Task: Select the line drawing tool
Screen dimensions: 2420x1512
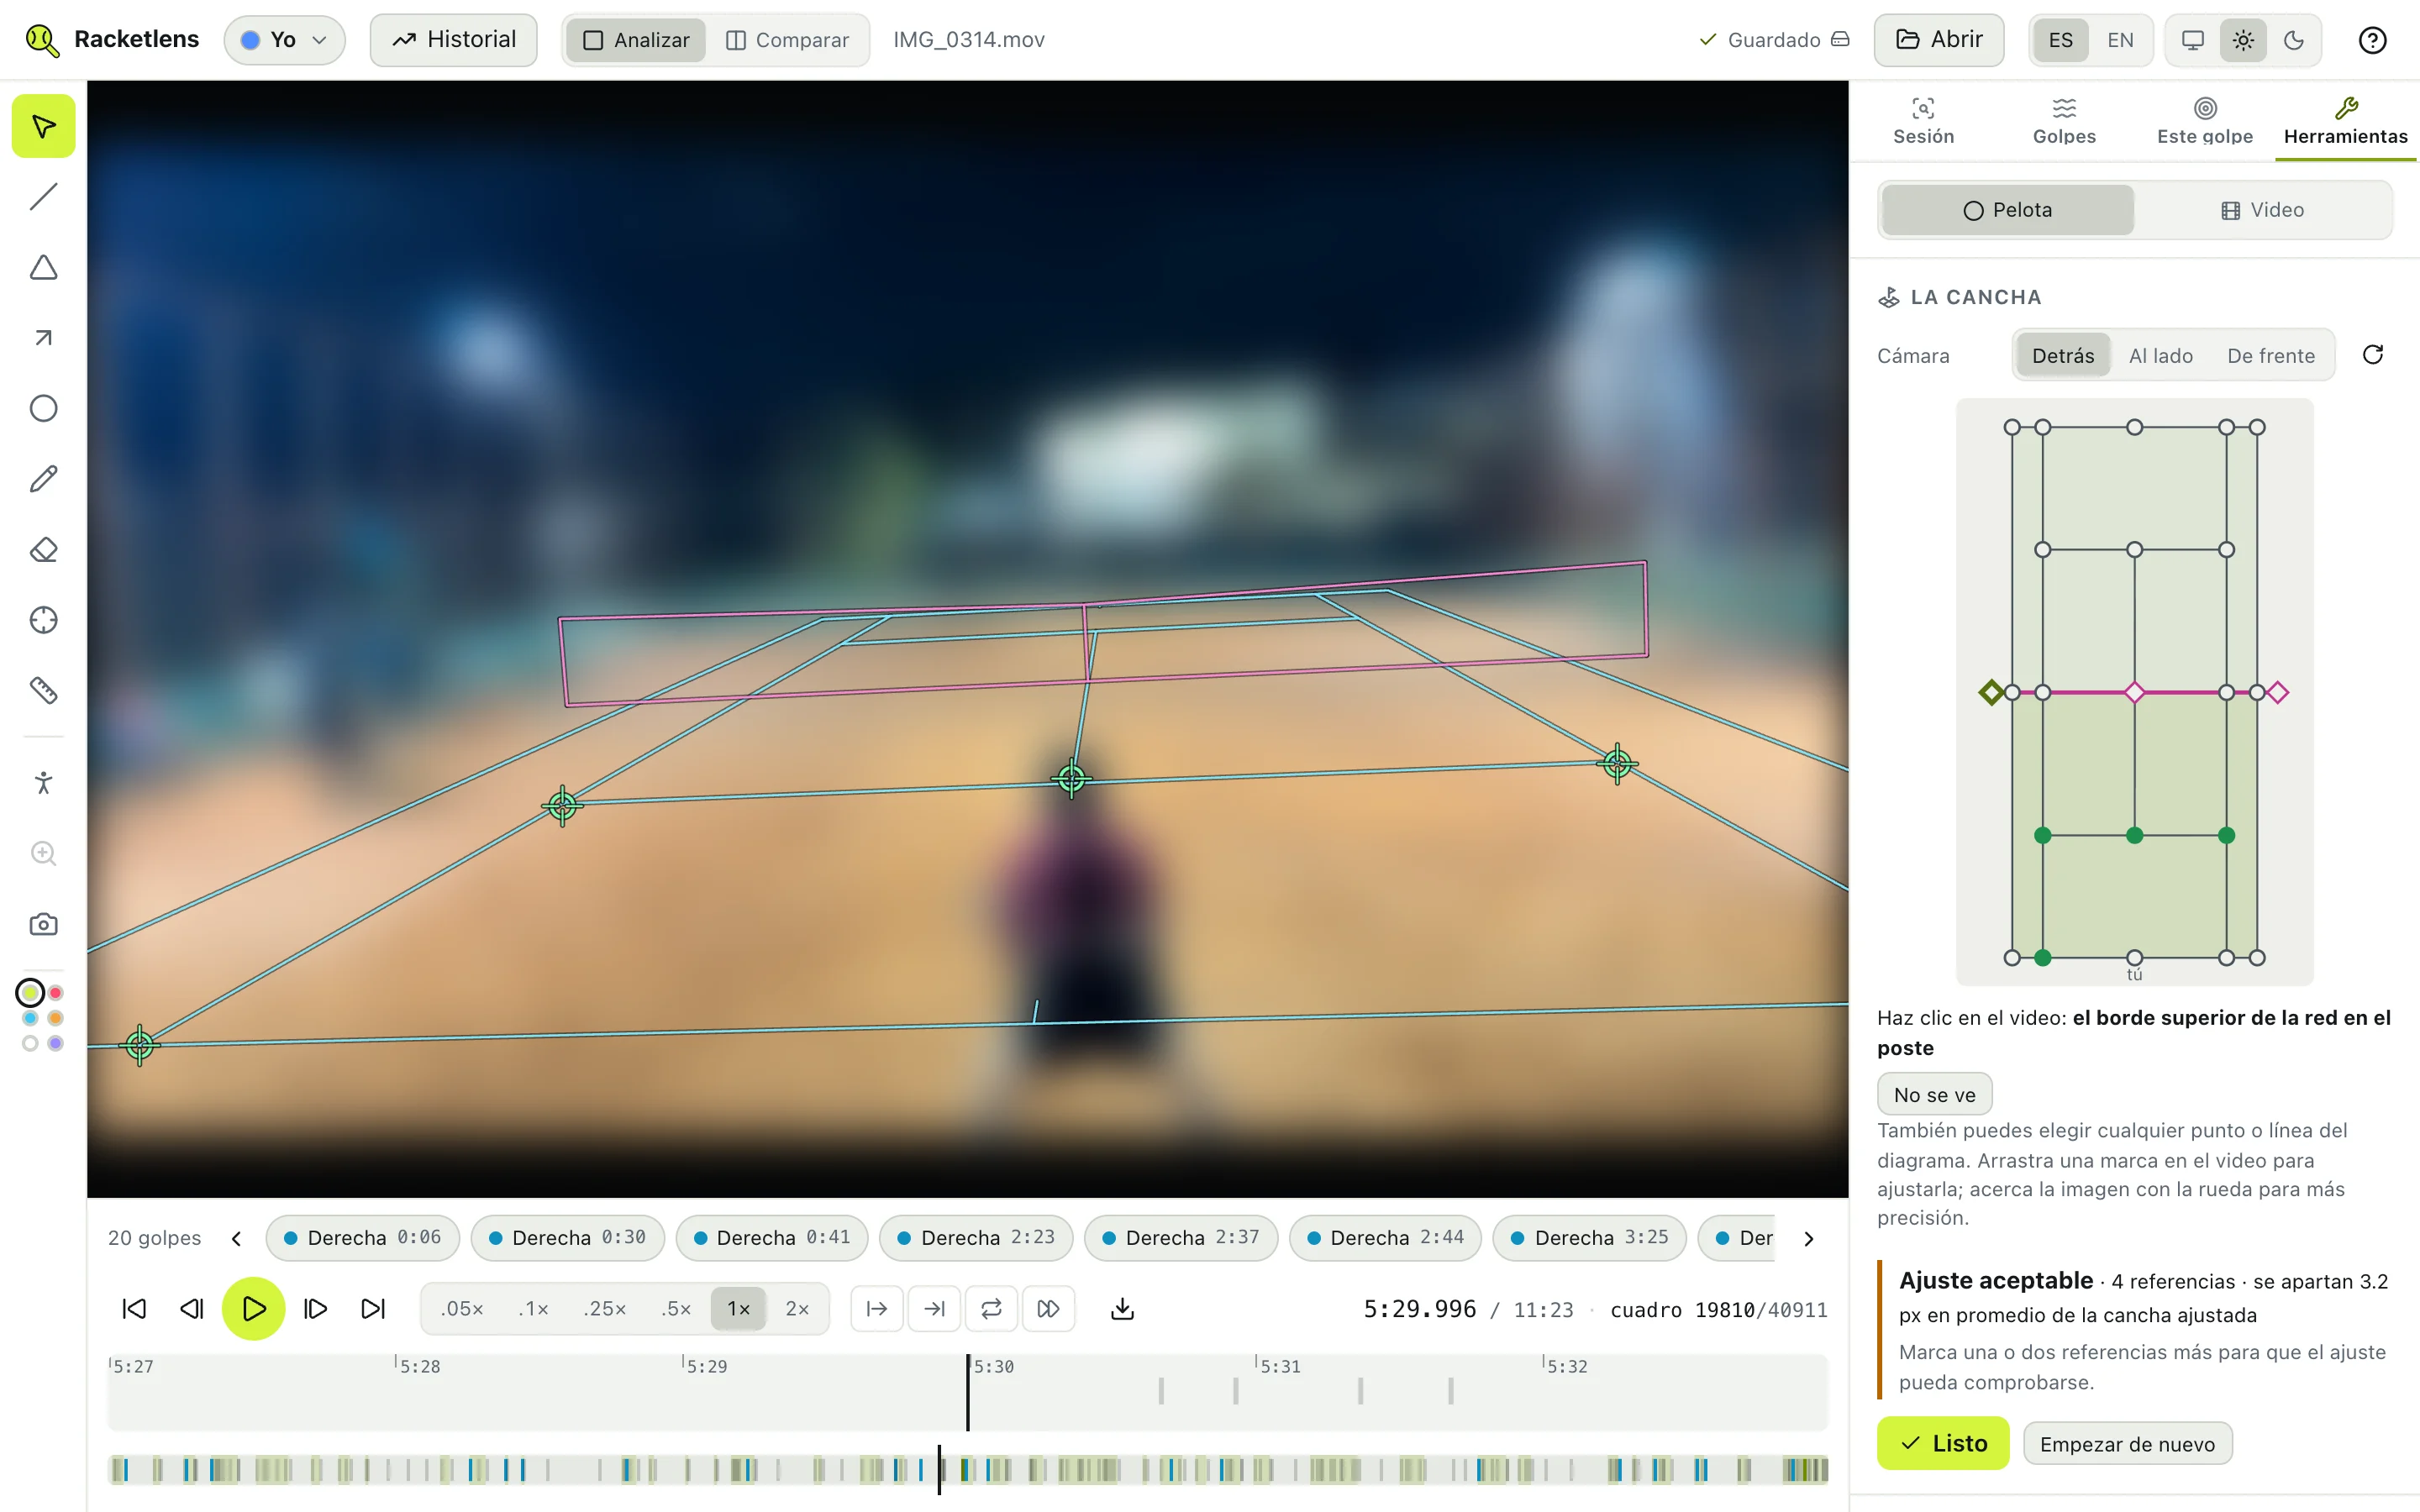Action: click(43, 197)
